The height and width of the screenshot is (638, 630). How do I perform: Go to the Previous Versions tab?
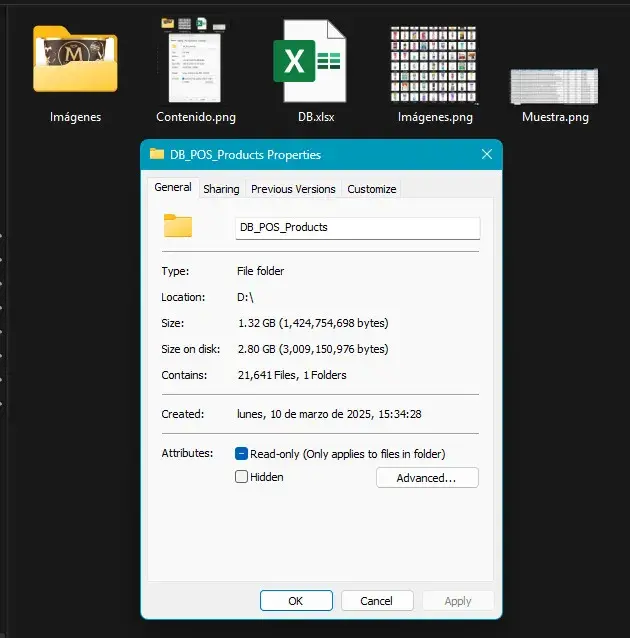293,189
